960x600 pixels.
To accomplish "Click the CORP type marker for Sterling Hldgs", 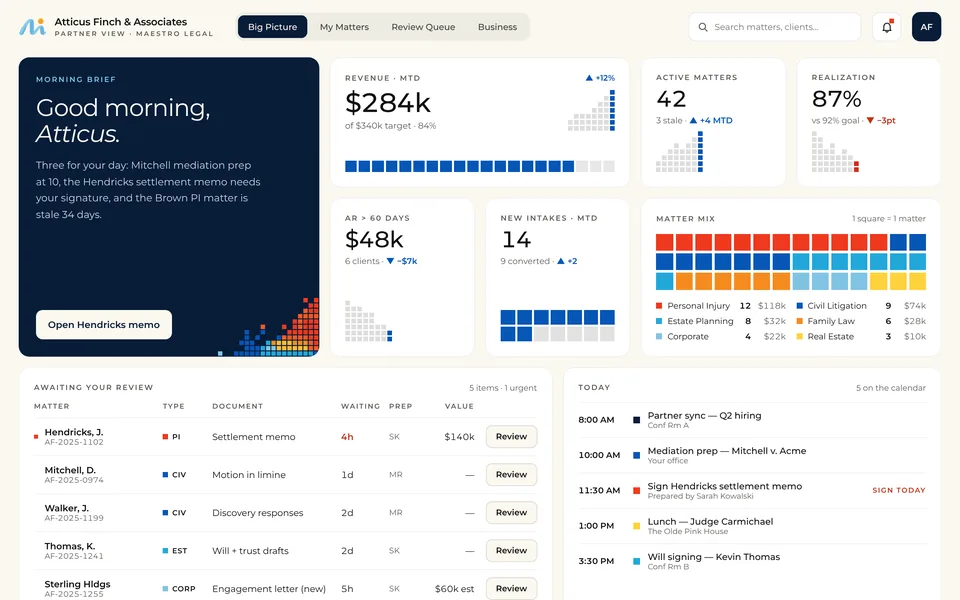I will pos(165,588).
